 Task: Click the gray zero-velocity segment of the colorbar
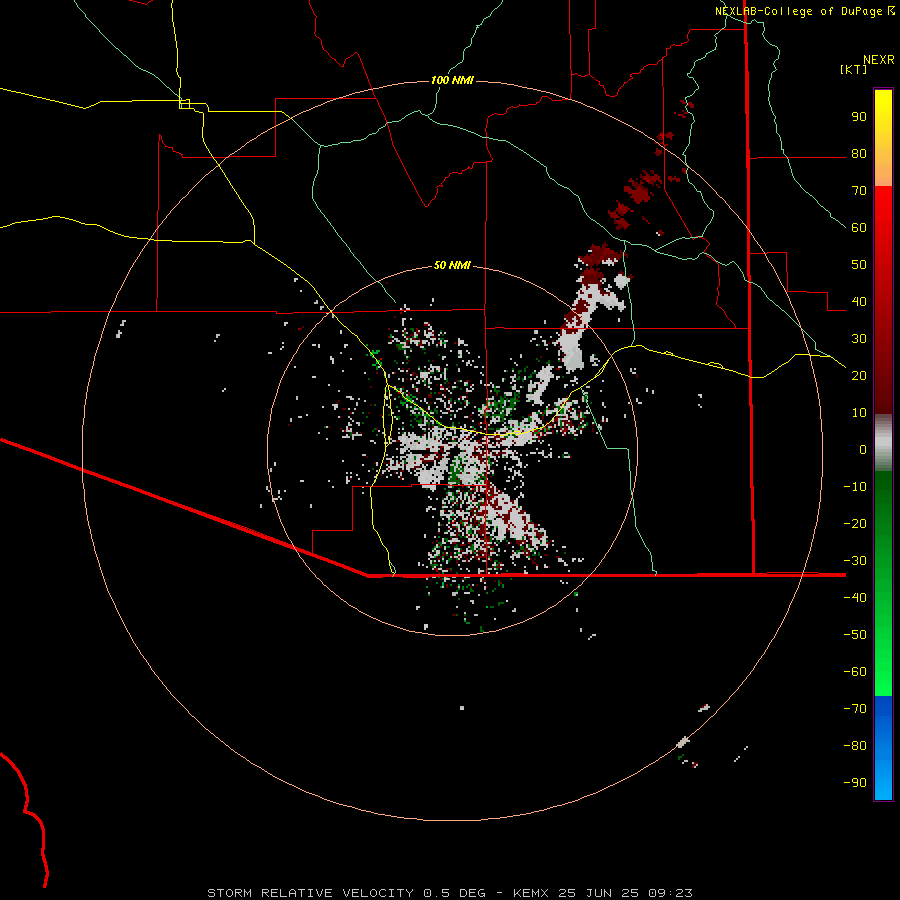[x=883, y=442]
